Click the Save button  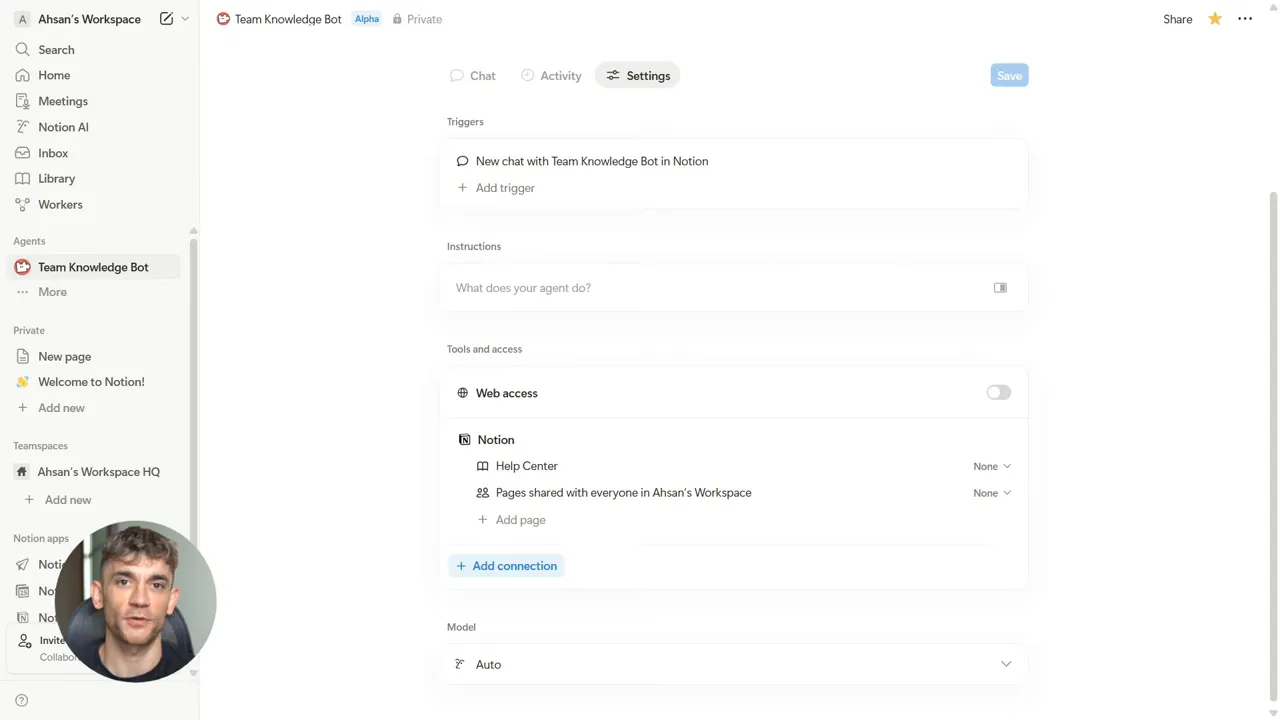click(1009, 76)
